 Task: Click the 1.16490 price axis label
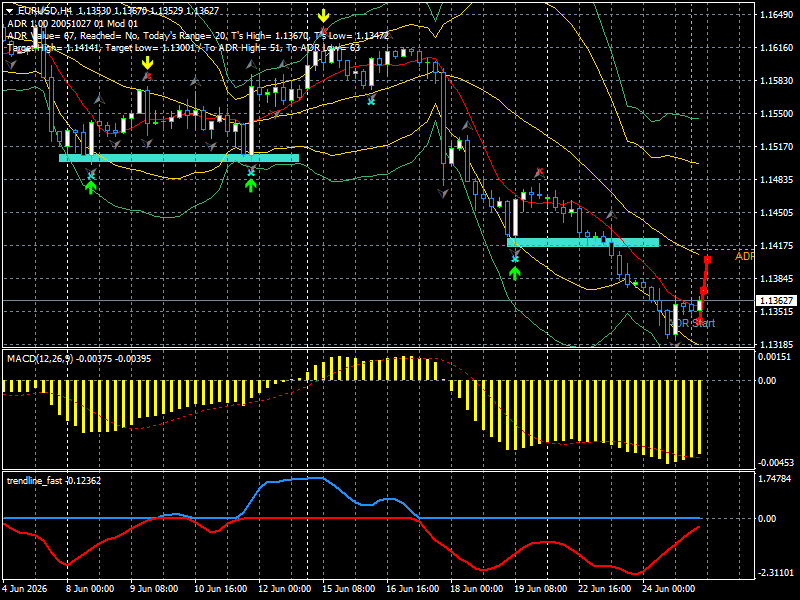click(777, 15)
